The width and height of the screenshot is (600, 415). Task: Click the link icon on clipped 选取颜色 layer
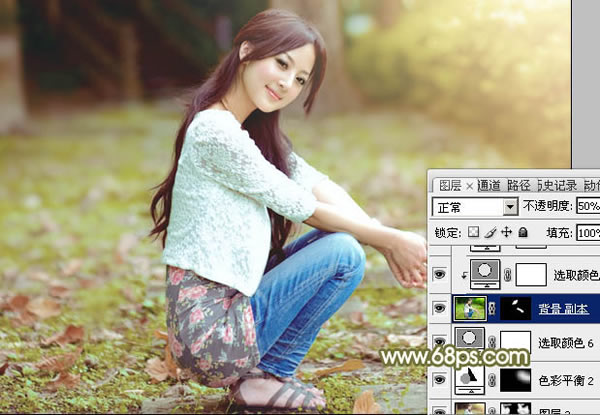coord(508,275)
